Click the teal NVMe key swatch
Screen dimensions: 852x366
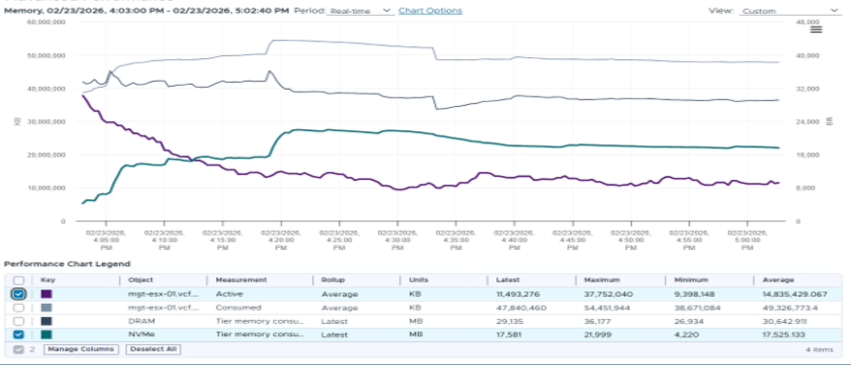coord(47,335)
